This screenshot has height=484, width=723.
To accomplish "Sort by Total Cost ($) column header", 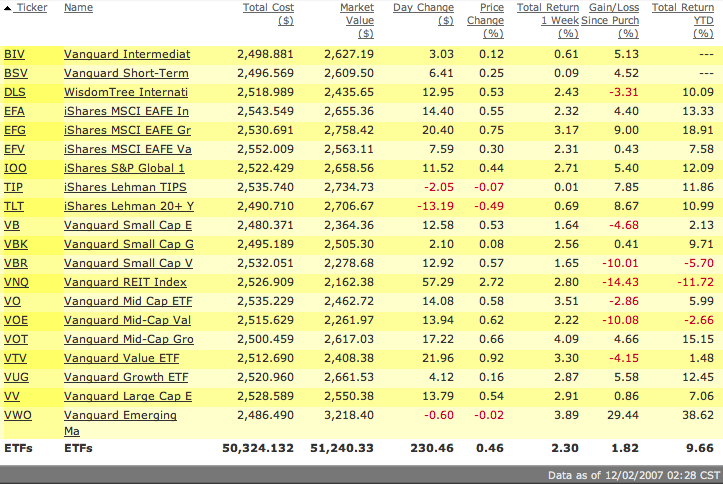I will [x=268, y=14].
